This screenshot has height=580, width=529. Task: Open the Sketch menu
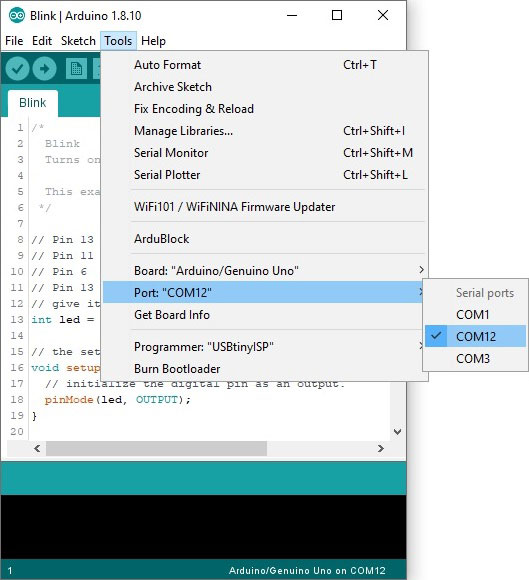click(x=78, y=41)
